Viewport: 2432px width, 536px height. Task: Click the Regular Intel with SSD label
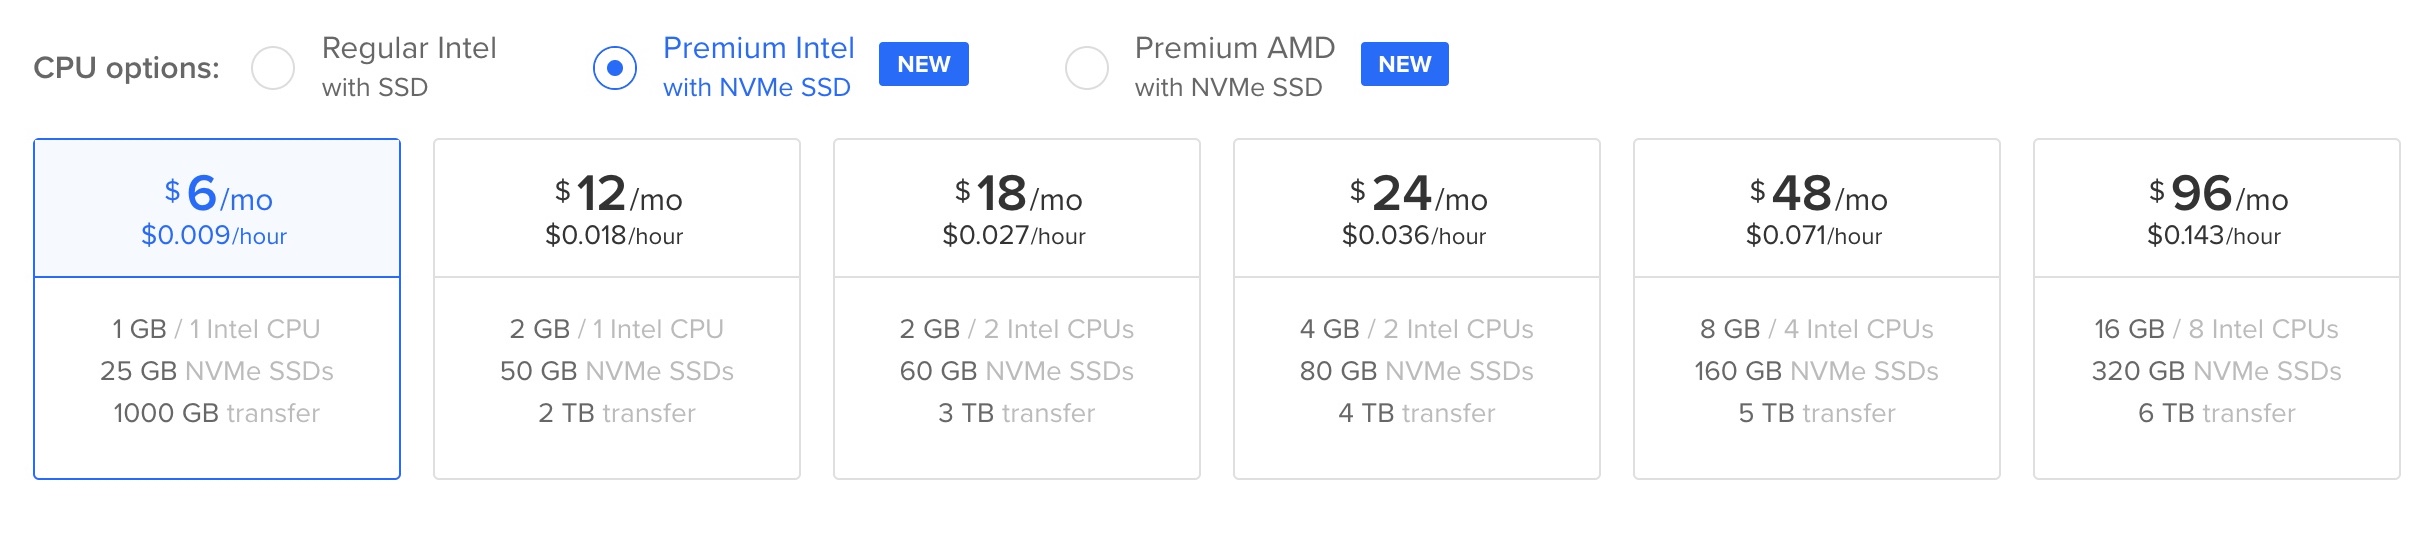pyautogui.click(x=409, y=67)
